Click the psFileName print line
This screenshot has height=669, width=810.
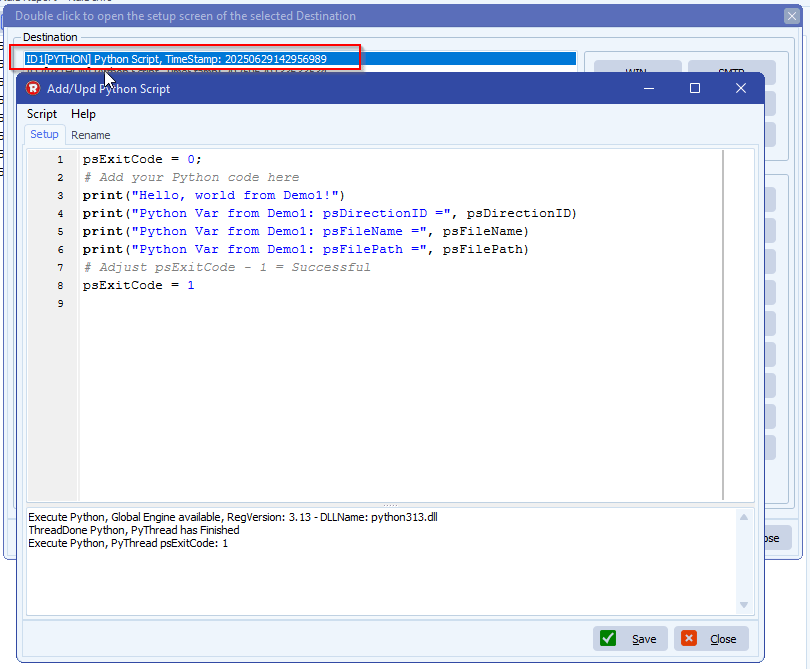coord(306,231)
